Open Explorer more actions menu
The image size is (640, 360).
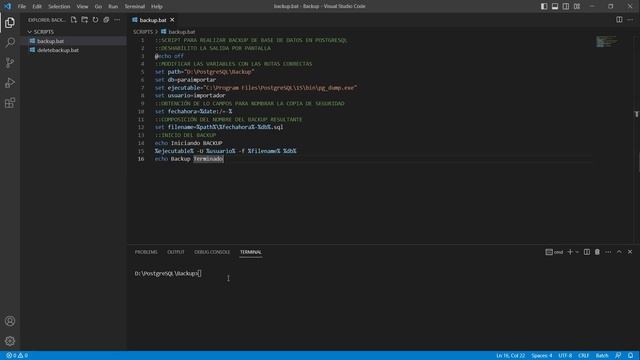tap(117, 20)
